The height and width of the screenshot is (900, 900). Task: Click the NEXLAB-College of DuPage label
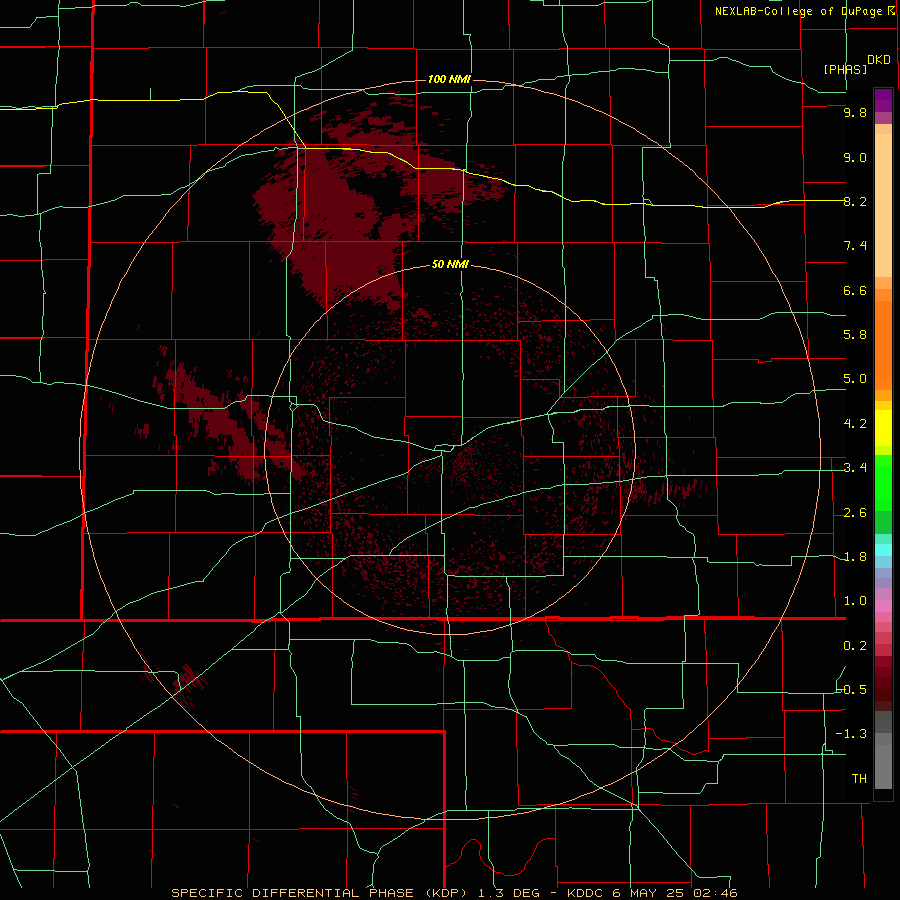(799, 11)
